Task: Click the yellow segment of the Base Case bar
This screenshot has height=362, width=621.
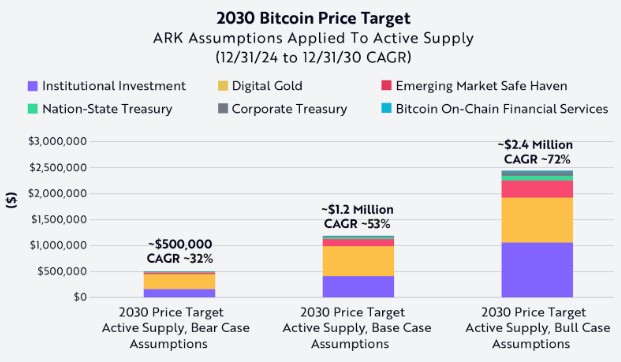Action: pos(358,261)
